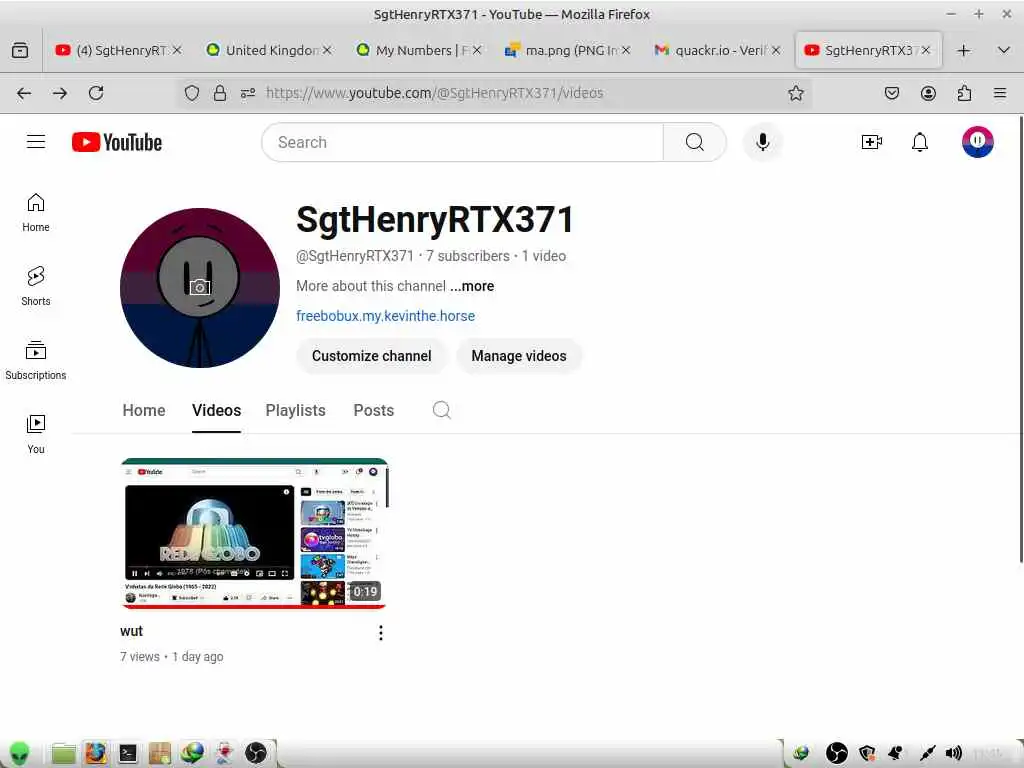This screenshot has width=1024, height=768.
Task: Go back in Firefox
Action: (24, 93)
